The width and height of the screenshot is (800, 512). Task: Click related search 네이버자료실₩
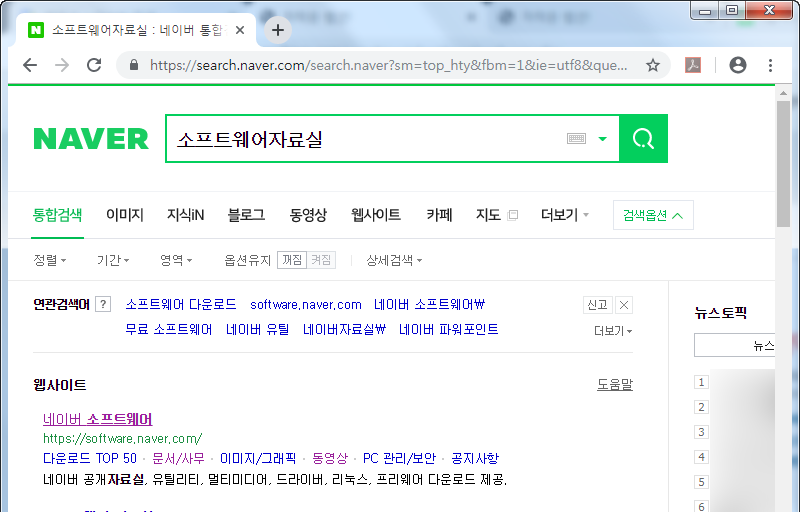(344, 329)
